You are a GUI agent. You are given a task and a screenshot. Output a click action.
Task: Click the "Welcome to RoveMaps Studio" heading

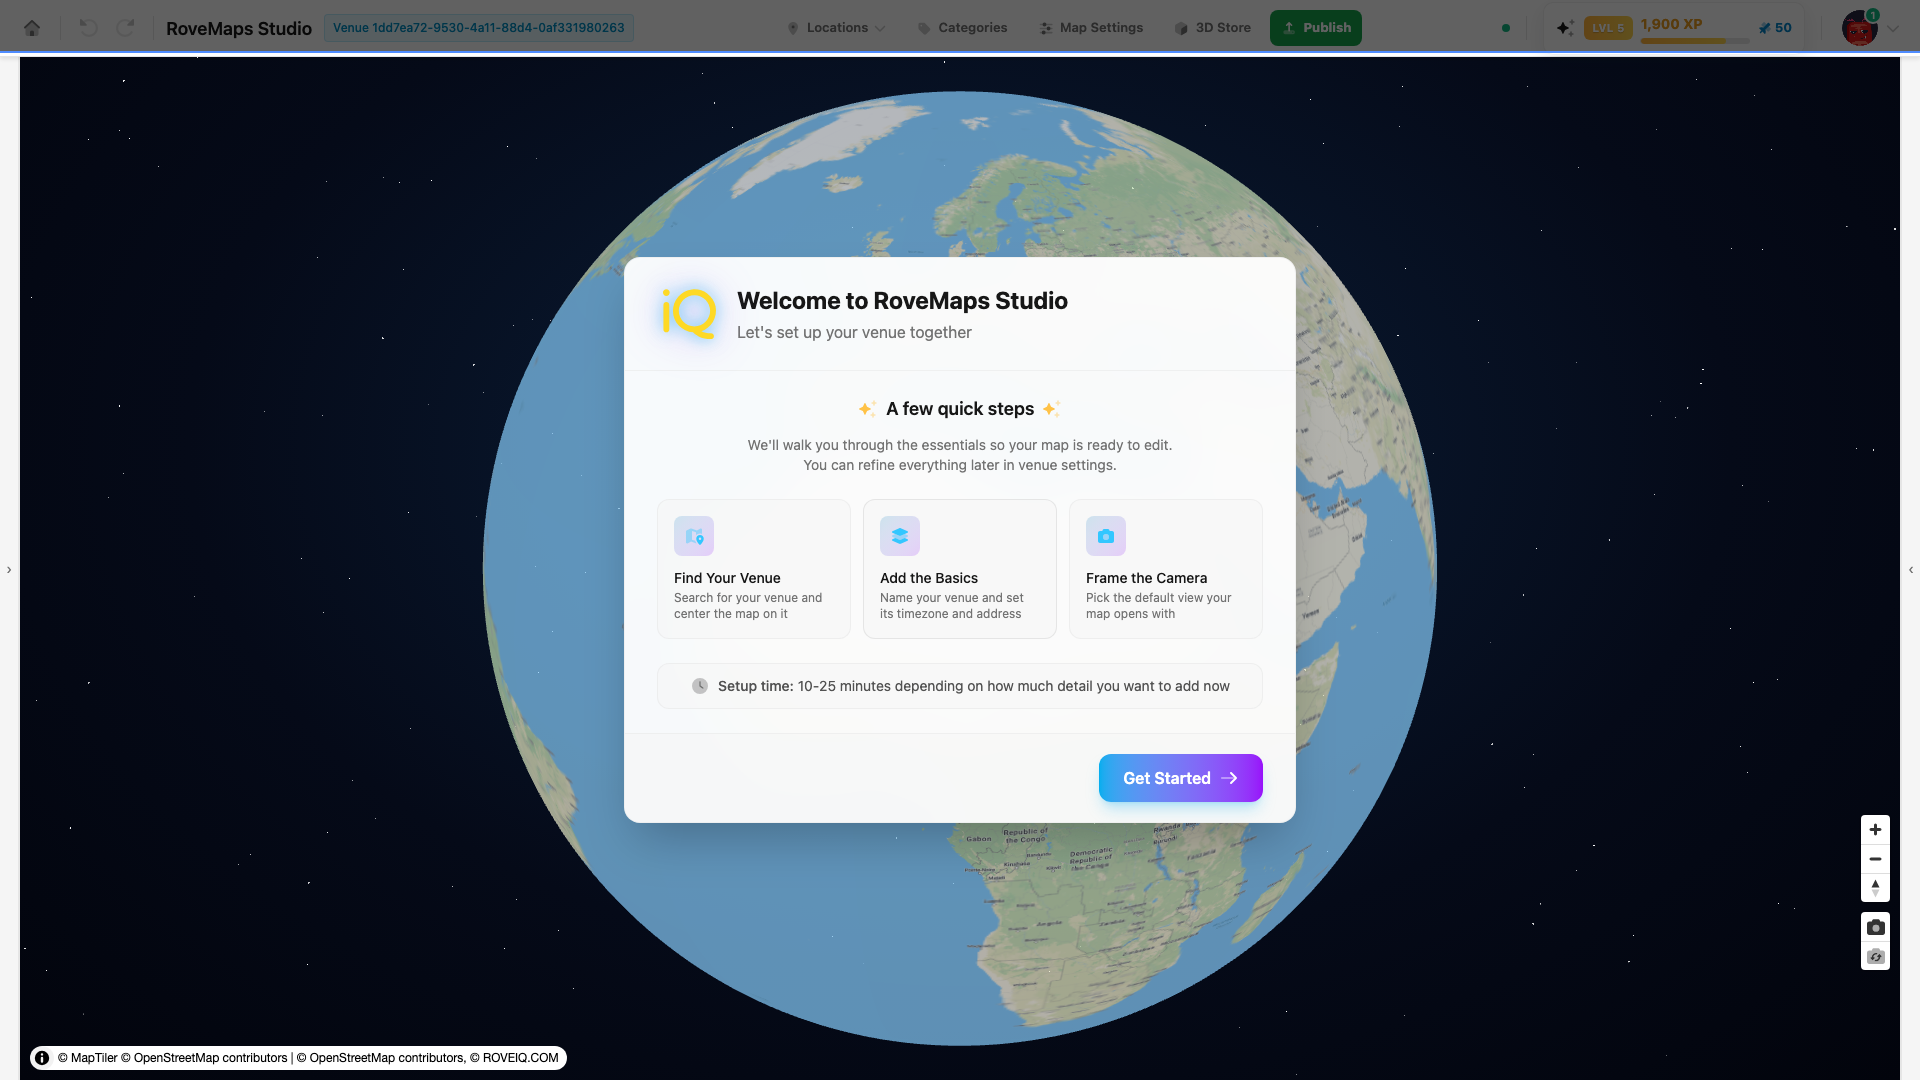[x=902, y=301]
